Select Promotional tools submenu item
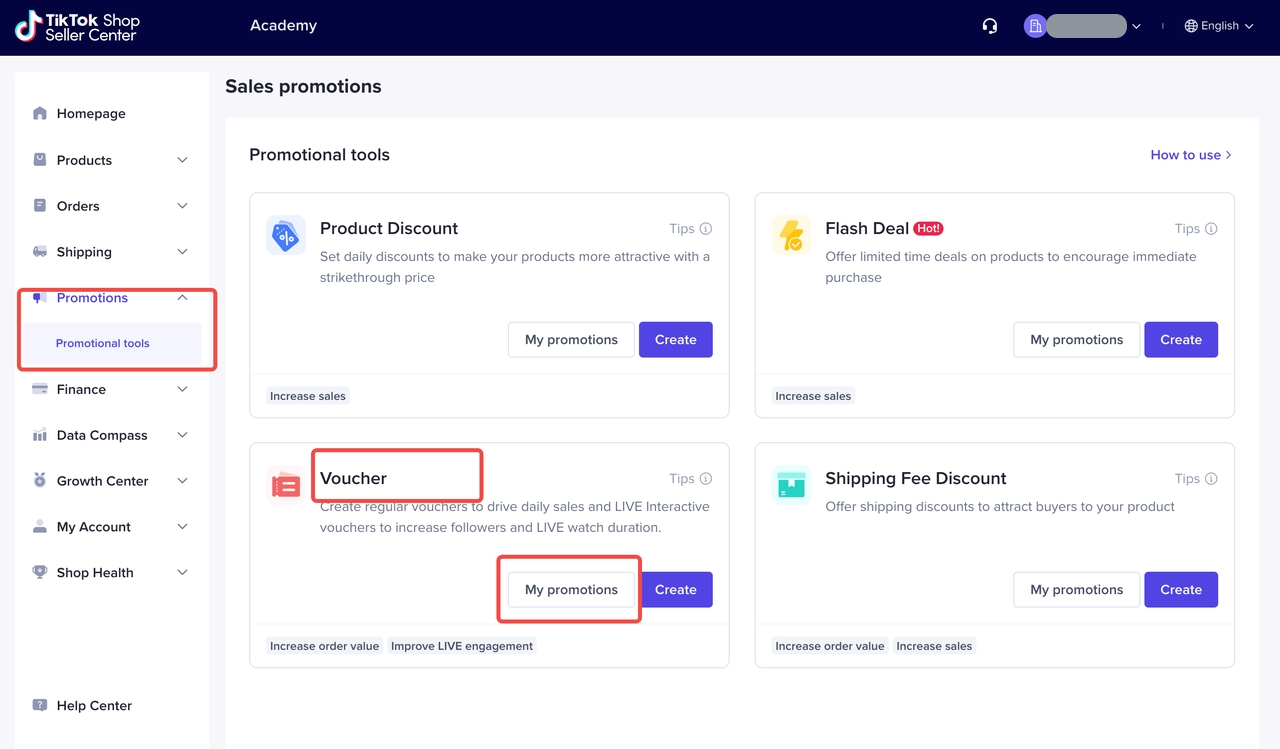Screen dimensions: 1280x749 [103, 343]
